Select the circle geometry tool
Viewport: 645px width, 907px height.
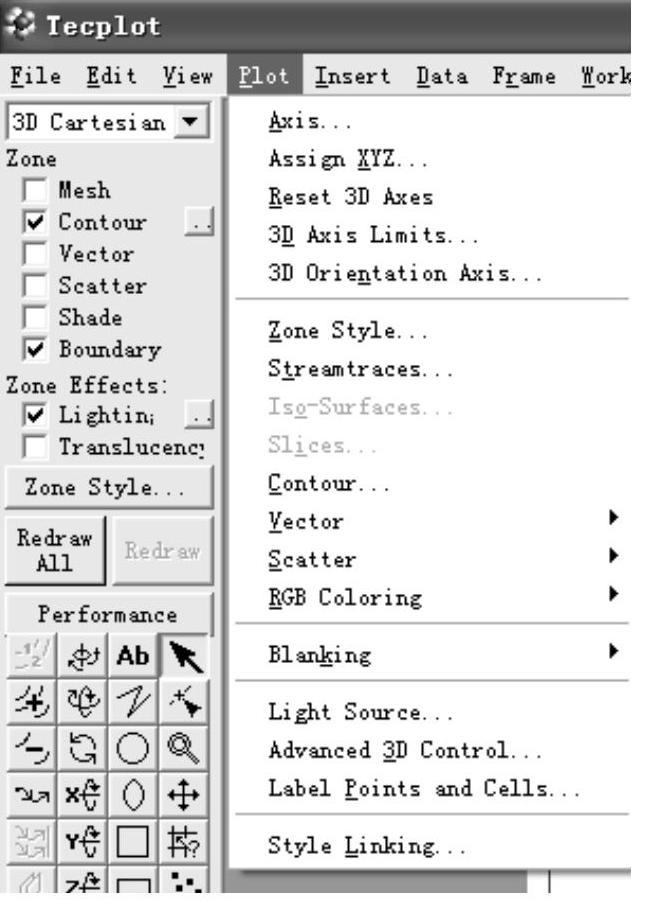coord(133,744)
